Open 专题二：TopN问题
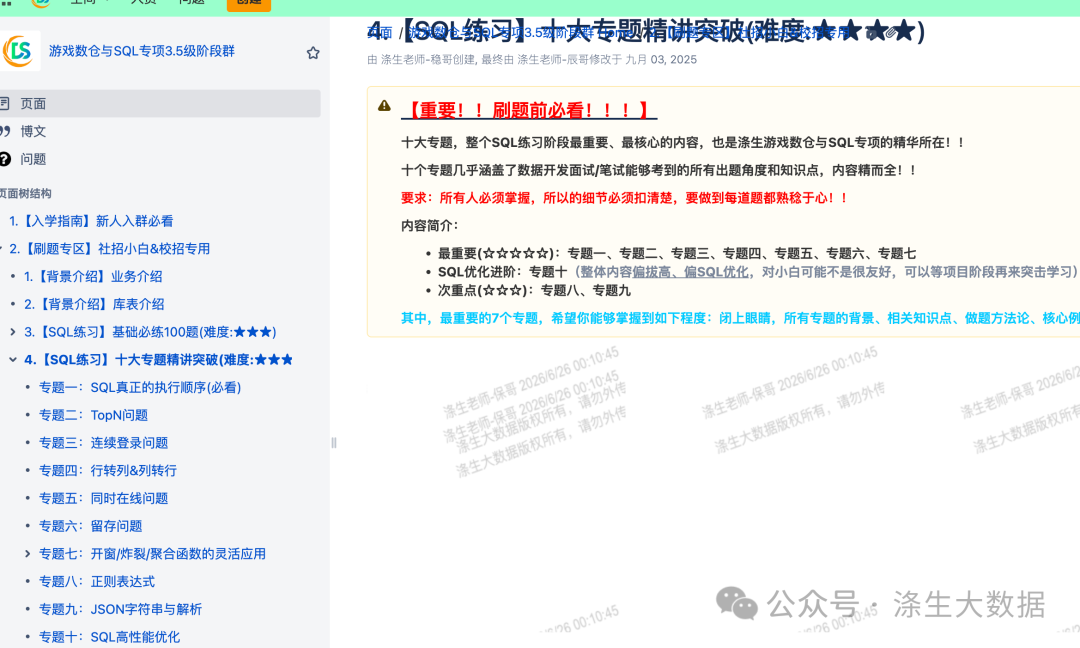 click(93, 415)
